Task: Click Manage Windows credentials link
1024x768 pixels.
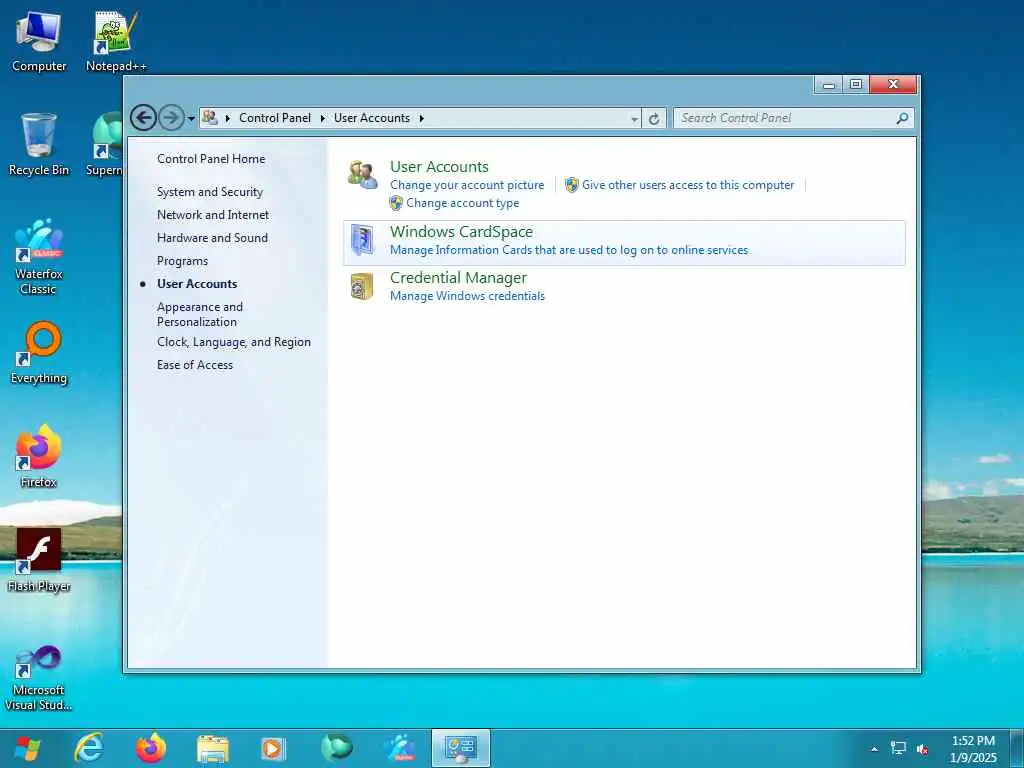Action: click(467, 296)
